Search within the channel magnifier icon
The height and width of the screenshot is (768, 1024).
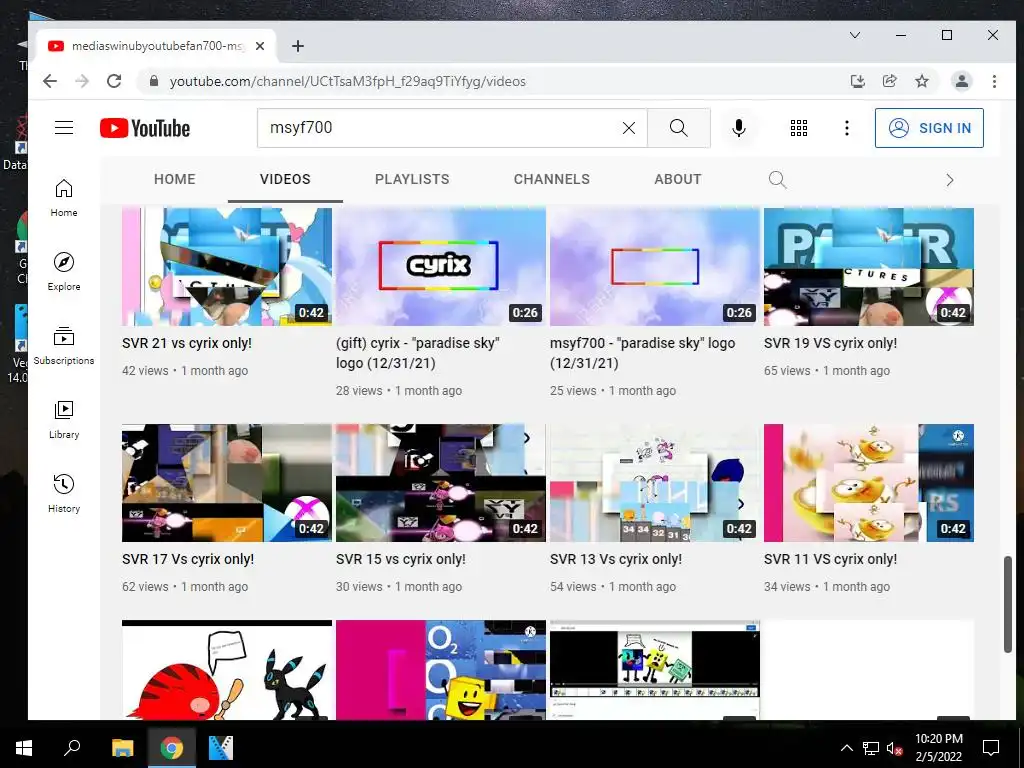777,180
